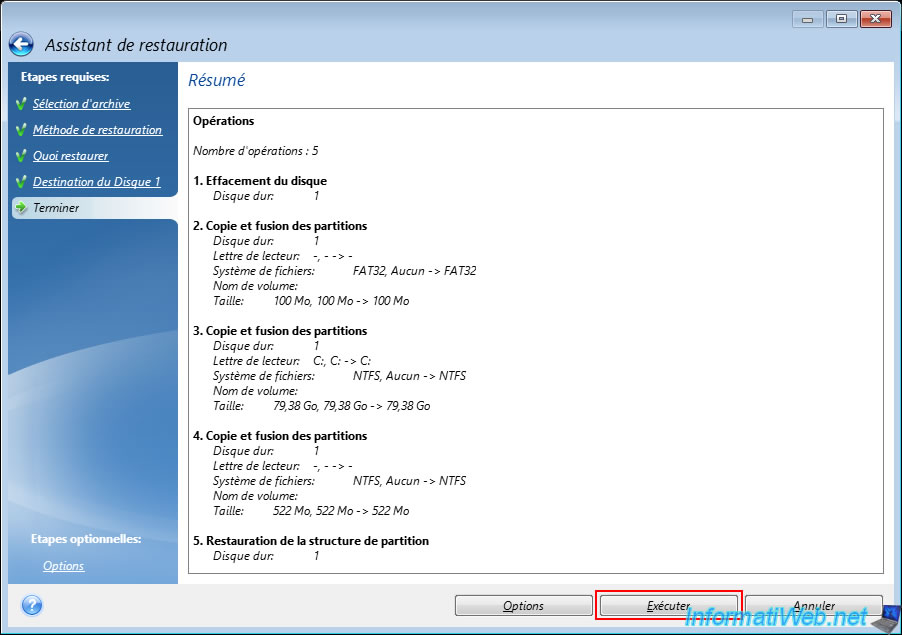Go to the Sélection d'archive step

81,104
